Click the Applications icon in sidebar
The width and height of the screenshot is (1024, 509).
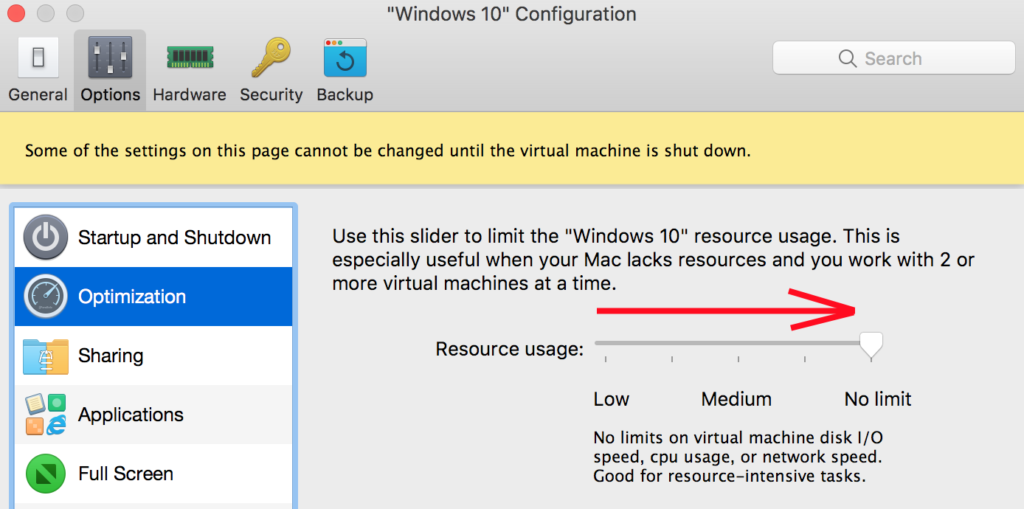(45, 414)
